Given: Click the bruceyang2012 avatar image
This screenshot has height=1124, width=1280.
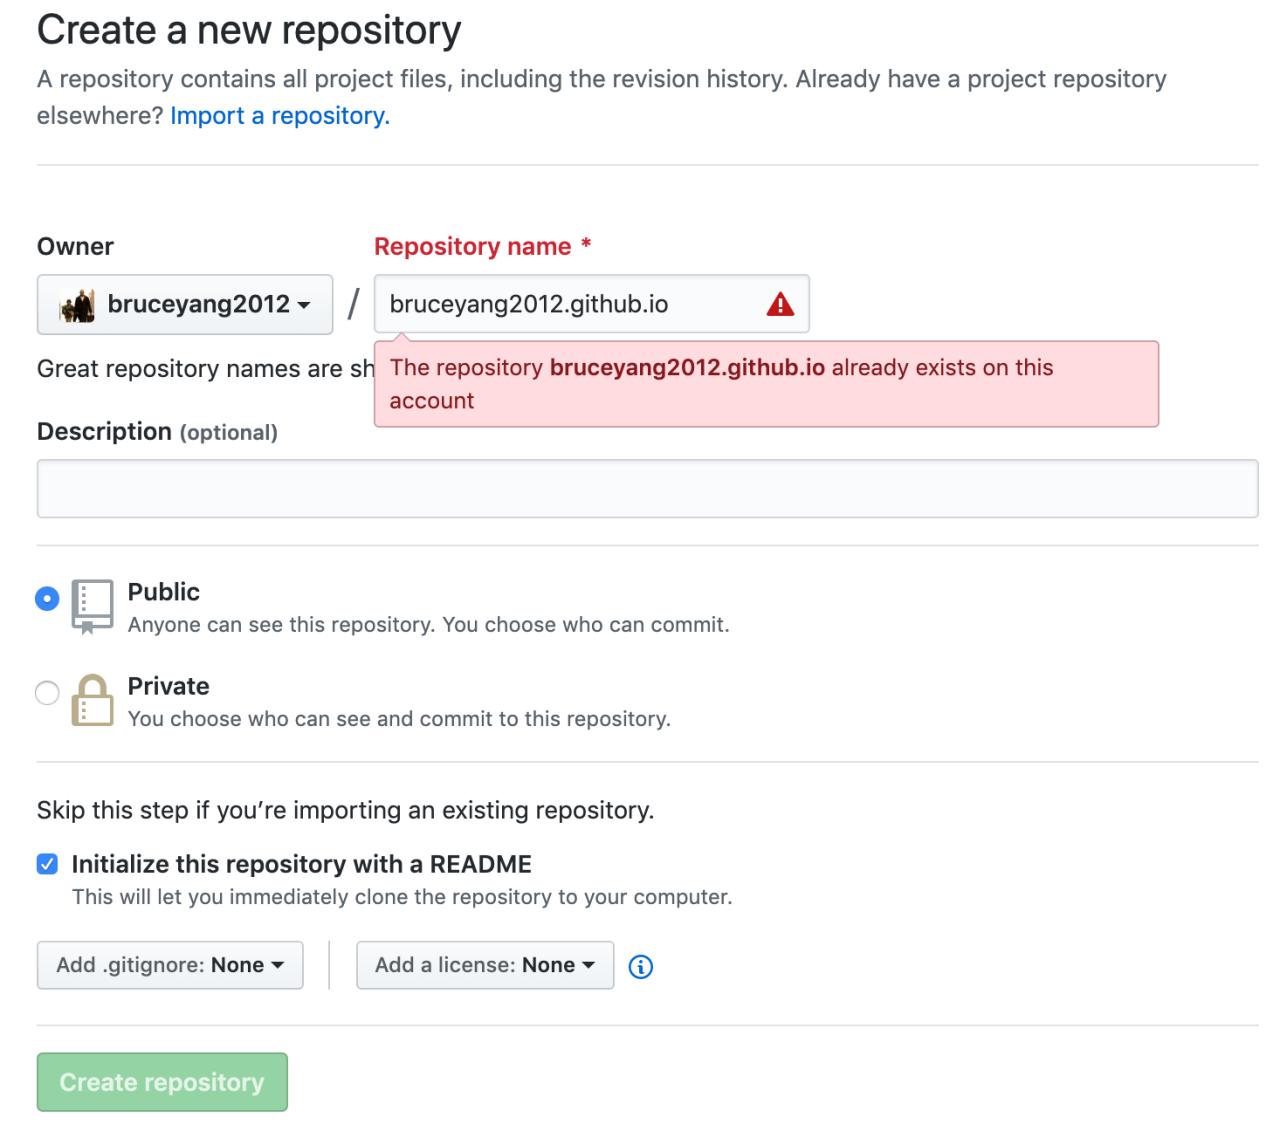Looking at the screenshot, I should tap(77, 304).
